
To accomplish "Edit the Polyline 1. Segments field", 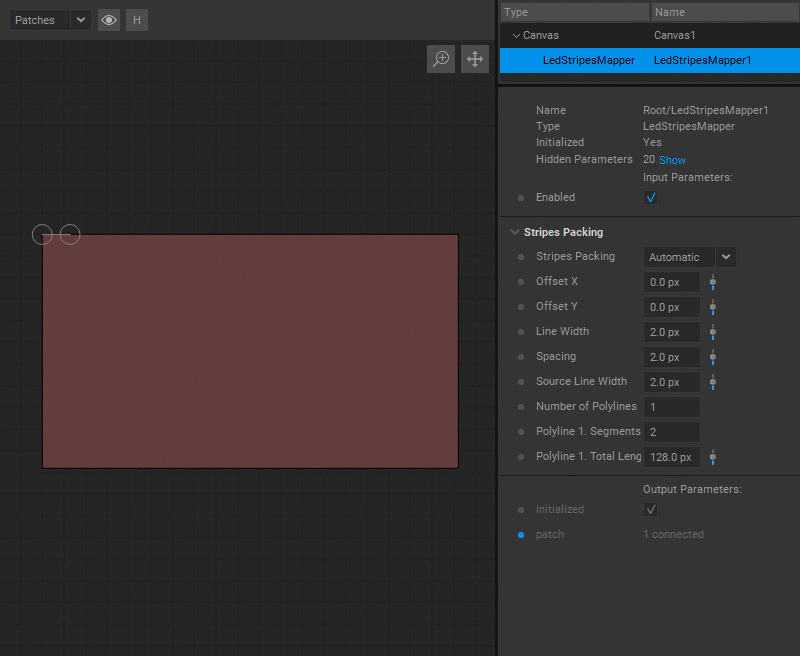I will [671, 432].
